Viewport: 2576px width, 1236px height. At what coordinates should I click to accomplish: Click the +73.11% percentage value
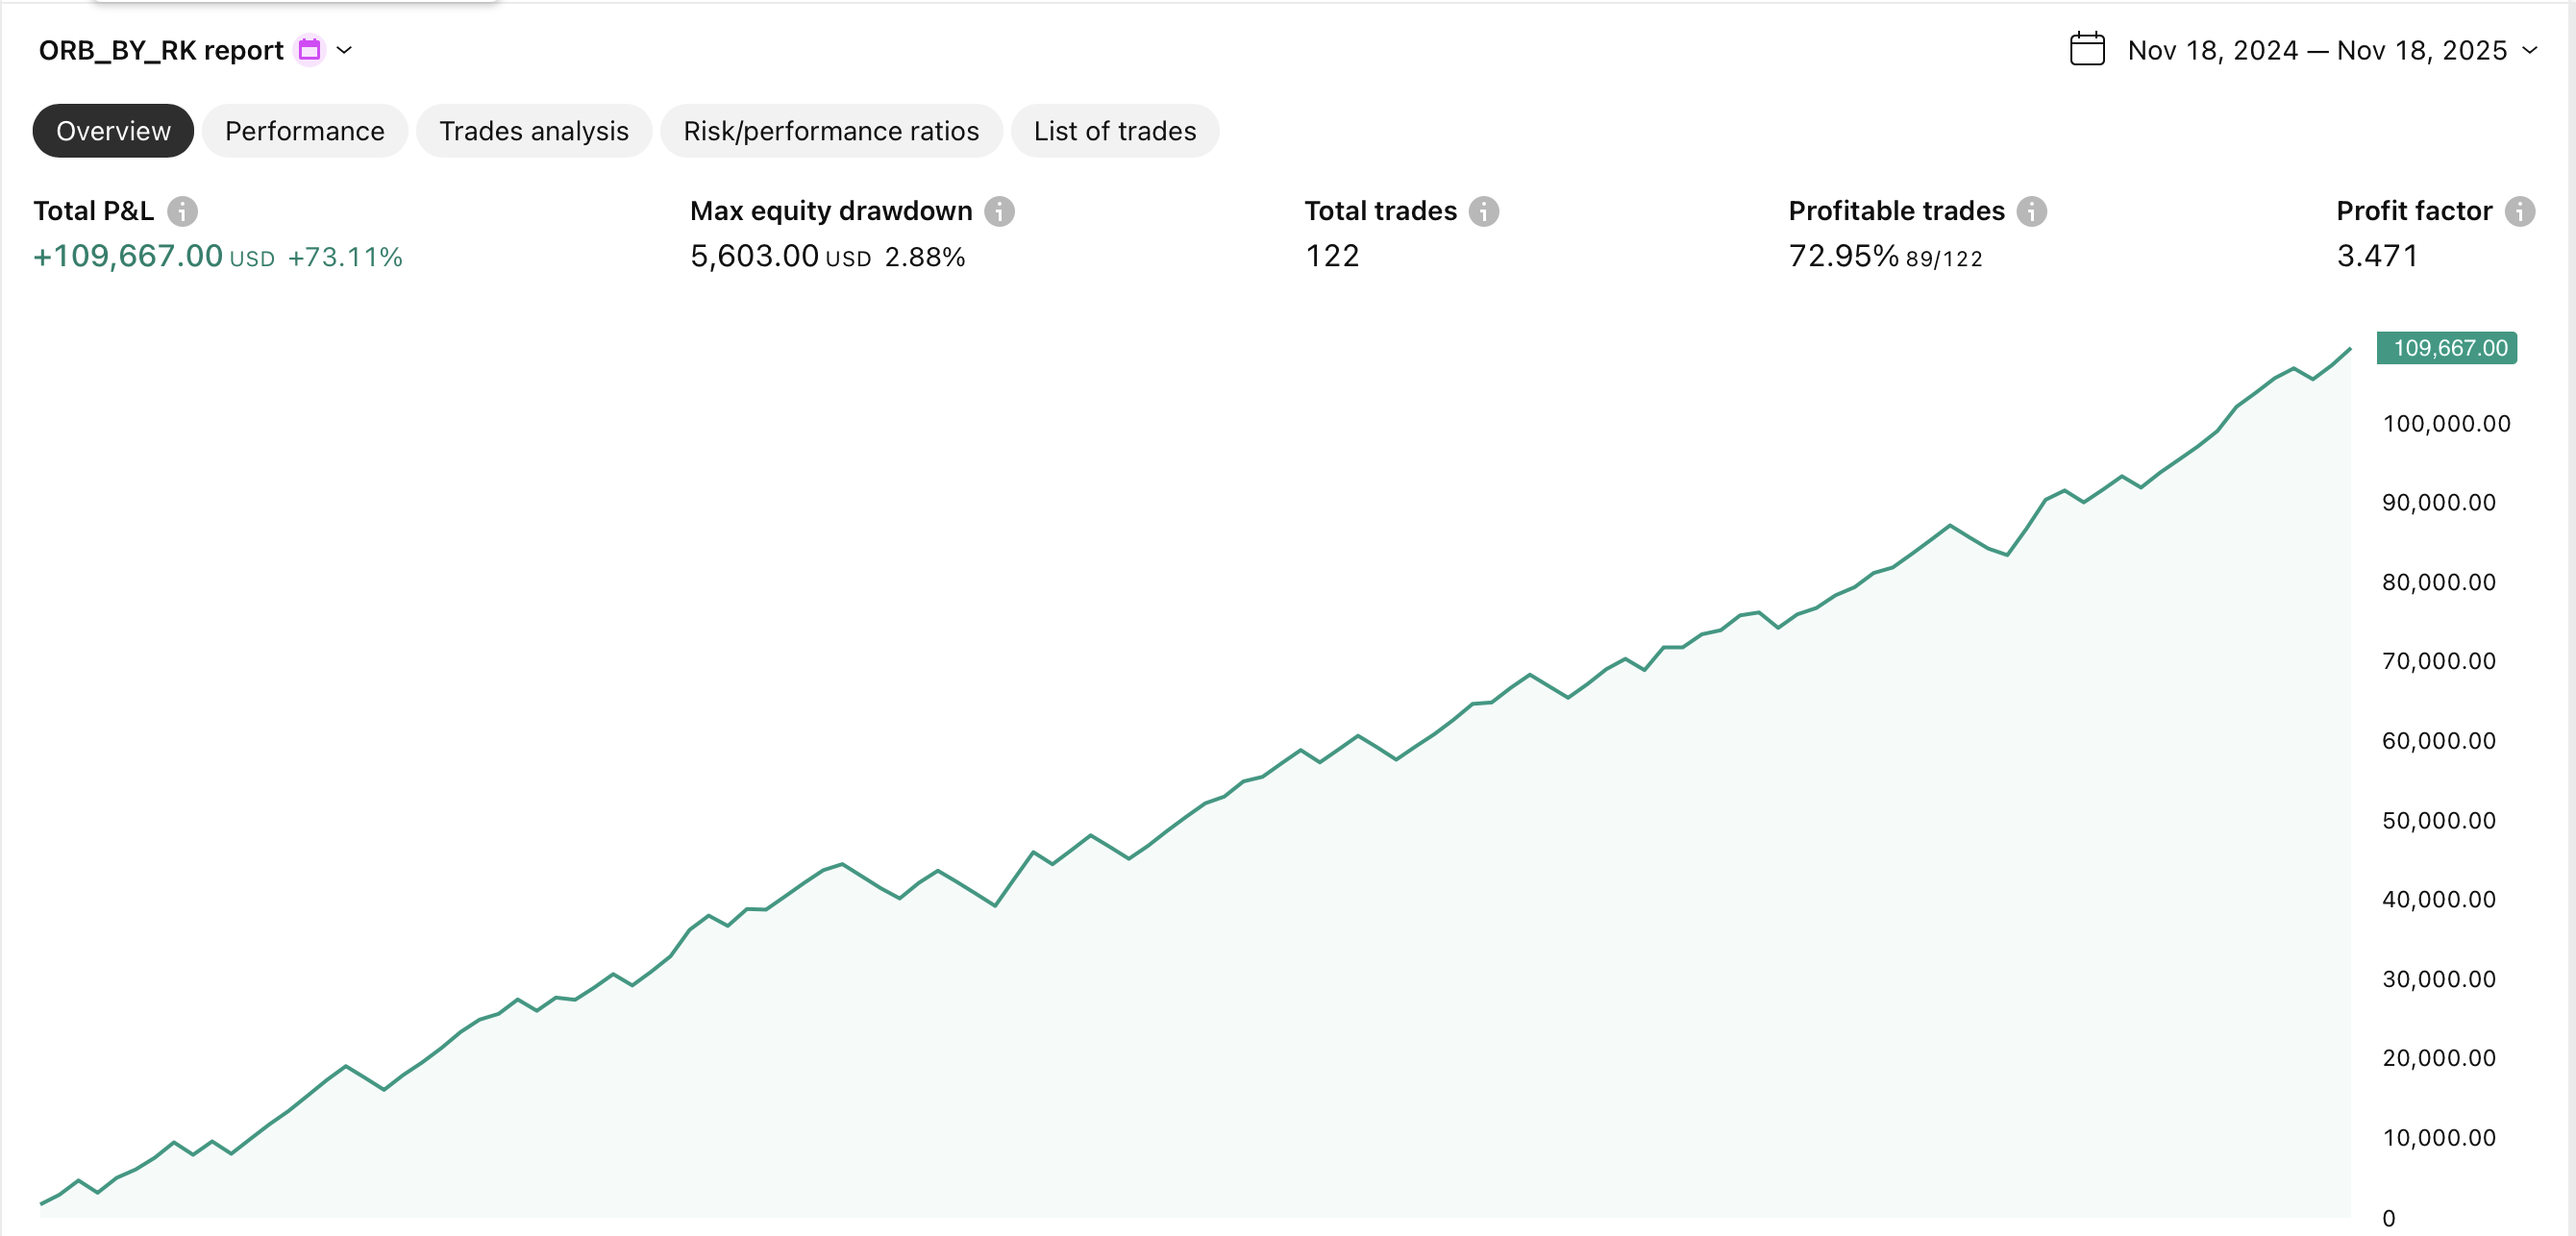(x=345, y=257)
